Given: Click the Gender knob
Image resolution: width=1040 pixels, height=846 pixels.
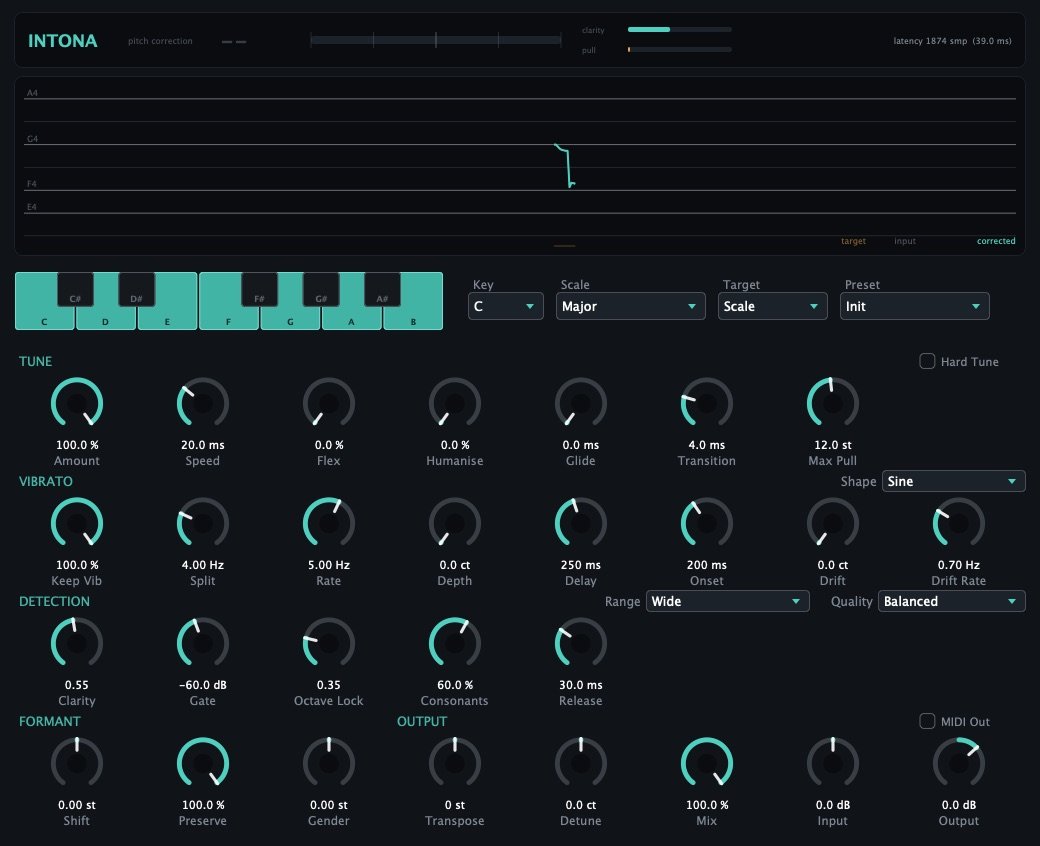Looking at the screenshot, I should click(x=328, y=762).
